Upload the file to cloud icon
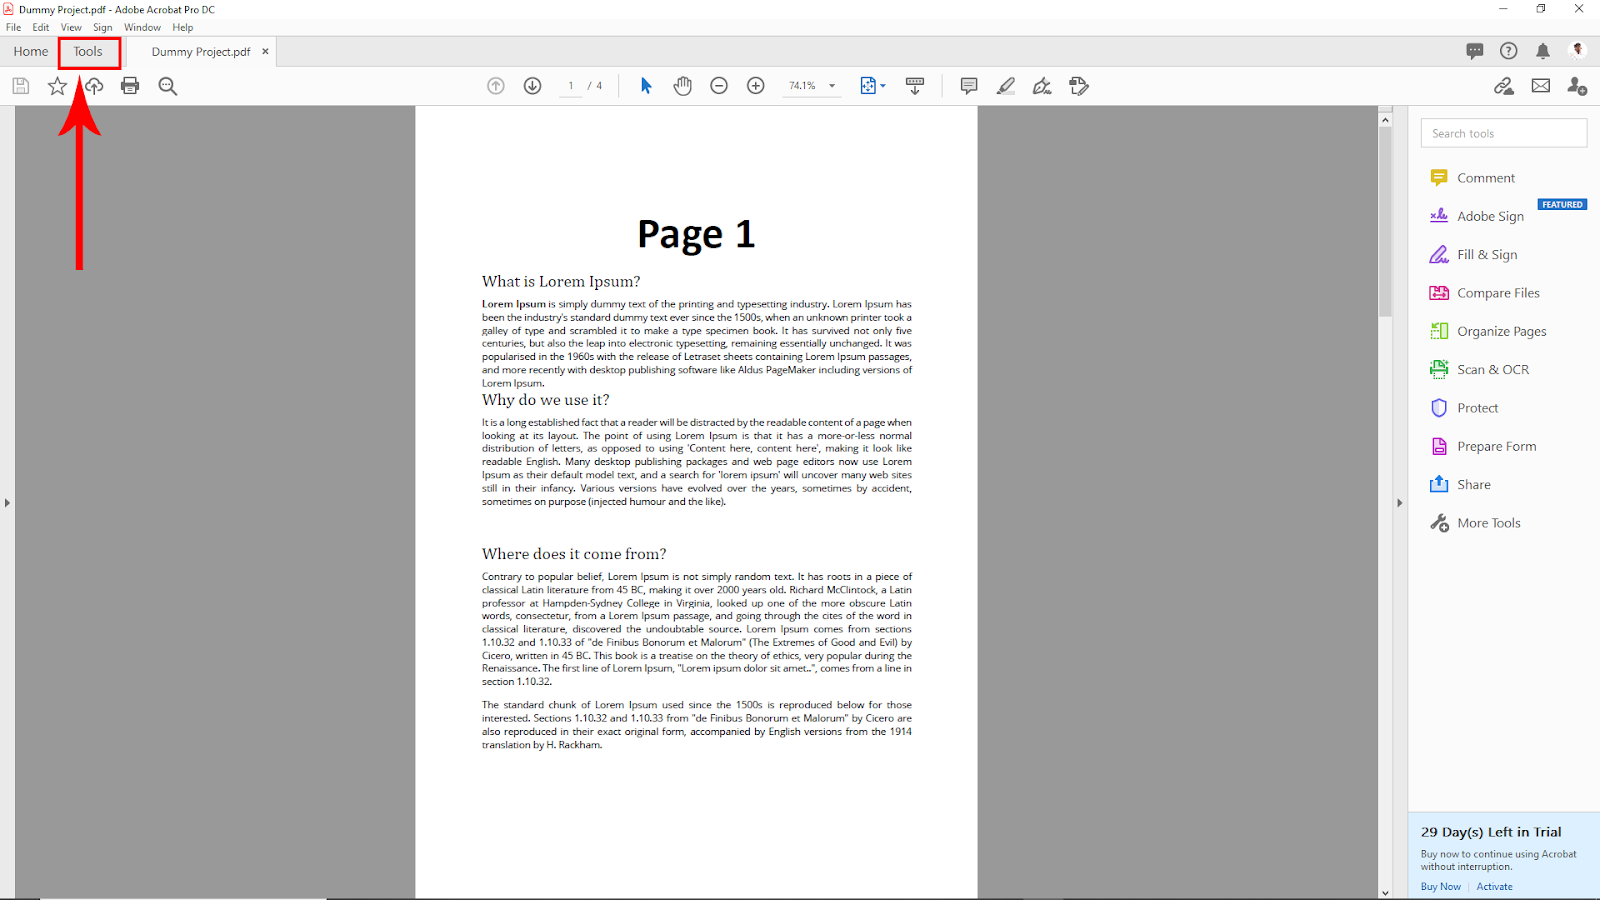This screenshot has height=900, width=1600. [94, 86]
